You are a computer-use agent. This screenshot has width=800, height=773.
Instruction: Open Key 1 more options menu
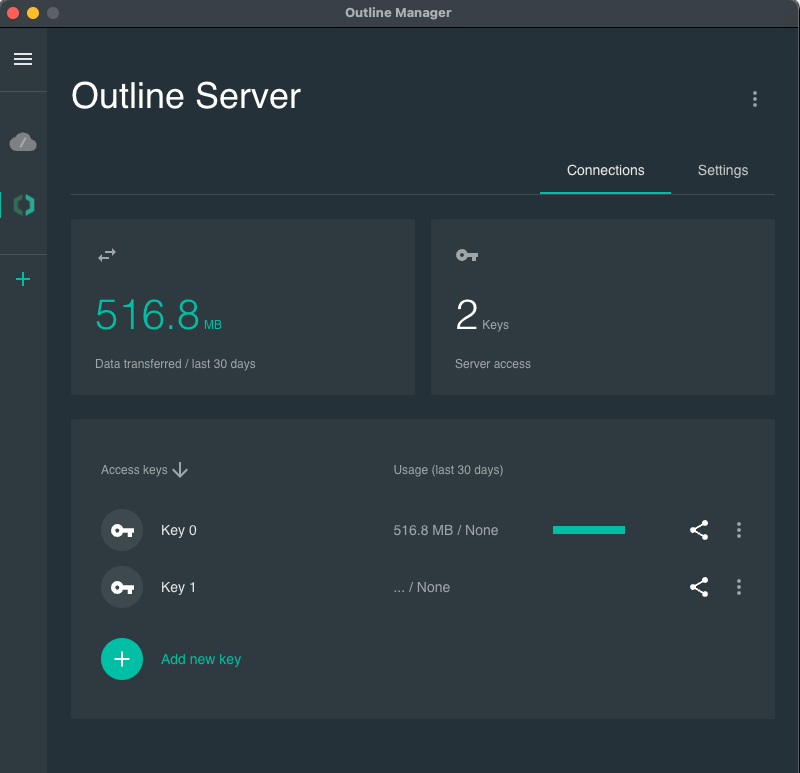[739, 587]
